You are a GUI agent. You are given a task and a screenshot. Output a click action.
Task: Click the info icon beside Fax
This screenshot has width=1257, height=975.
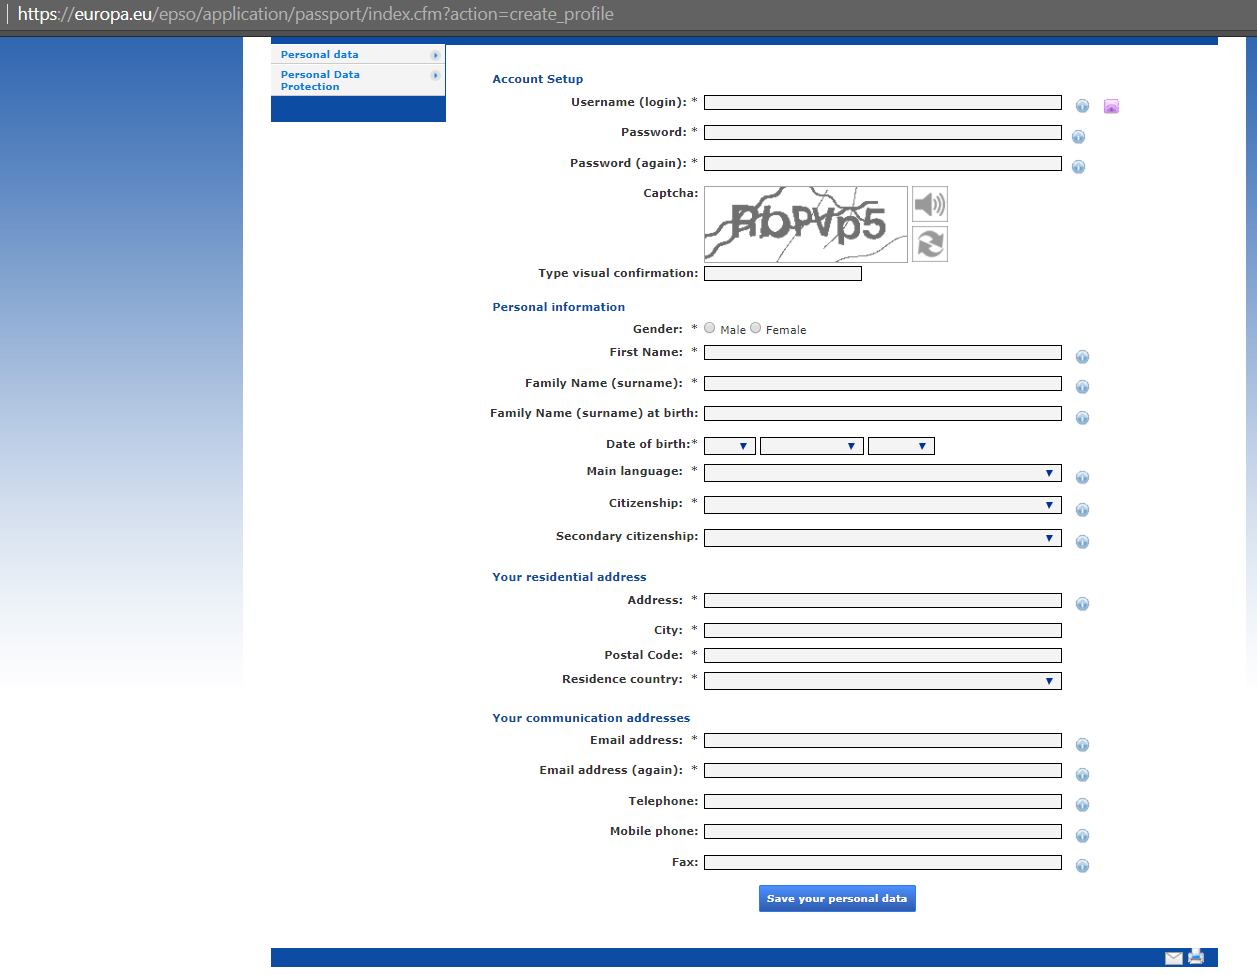pyautogui.click(x=1082, y=866)
